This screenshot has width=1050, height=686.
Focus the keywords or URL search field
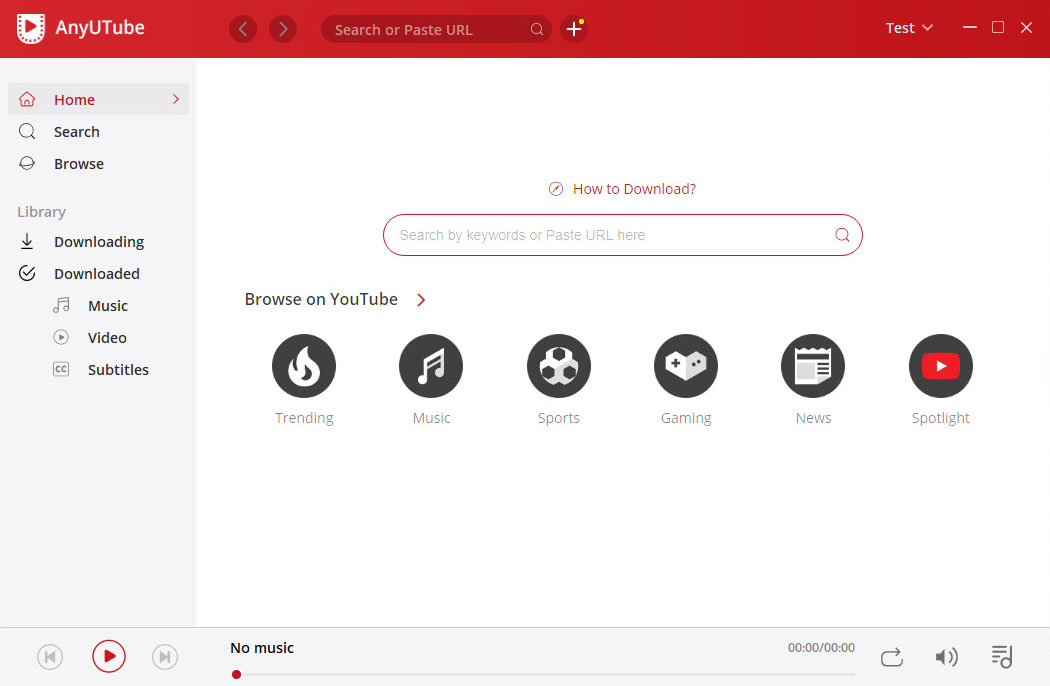[623, 235]
